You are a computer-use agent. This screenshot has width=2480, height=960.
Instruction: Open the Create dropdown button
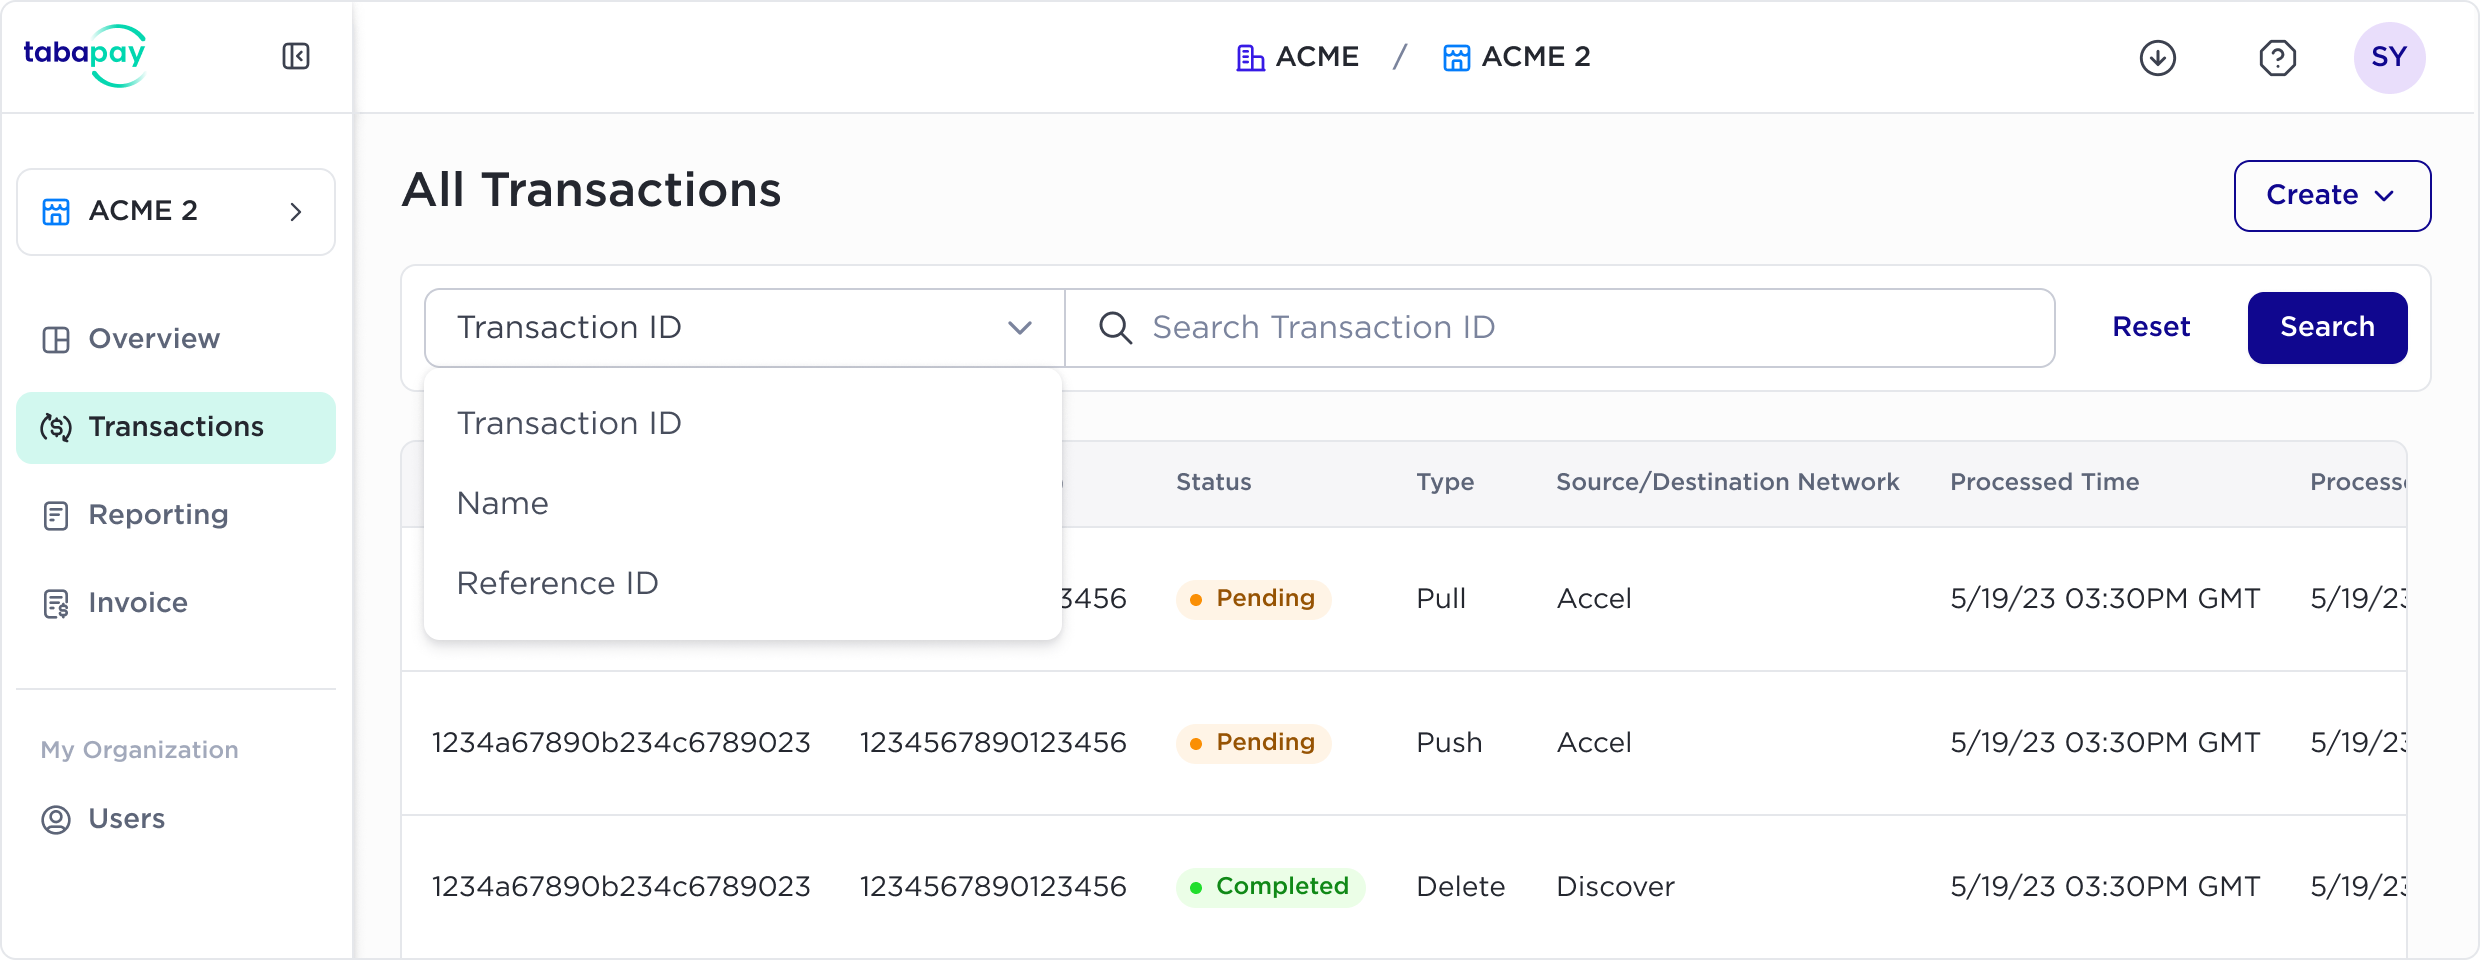[2332, 195]
